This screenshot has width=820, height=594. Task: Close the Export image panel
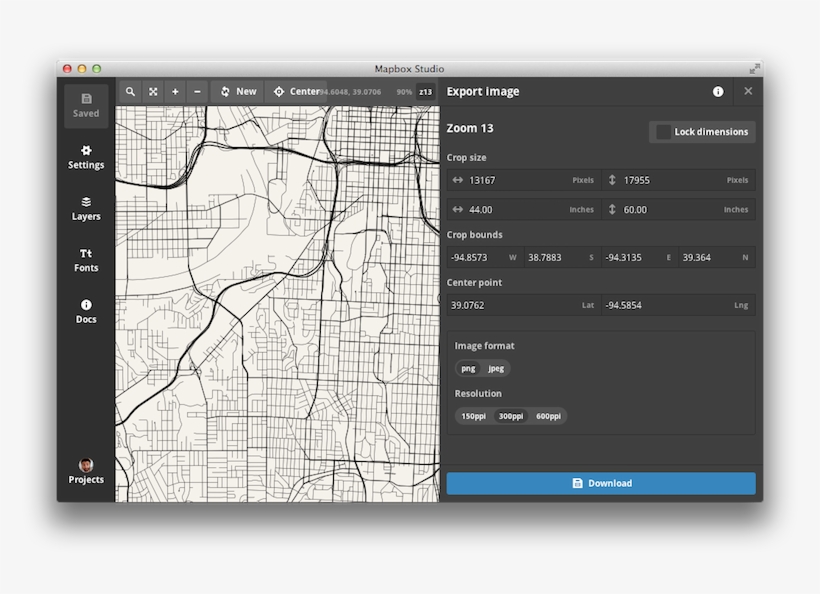pyautogui.click(x=748, y=91)
